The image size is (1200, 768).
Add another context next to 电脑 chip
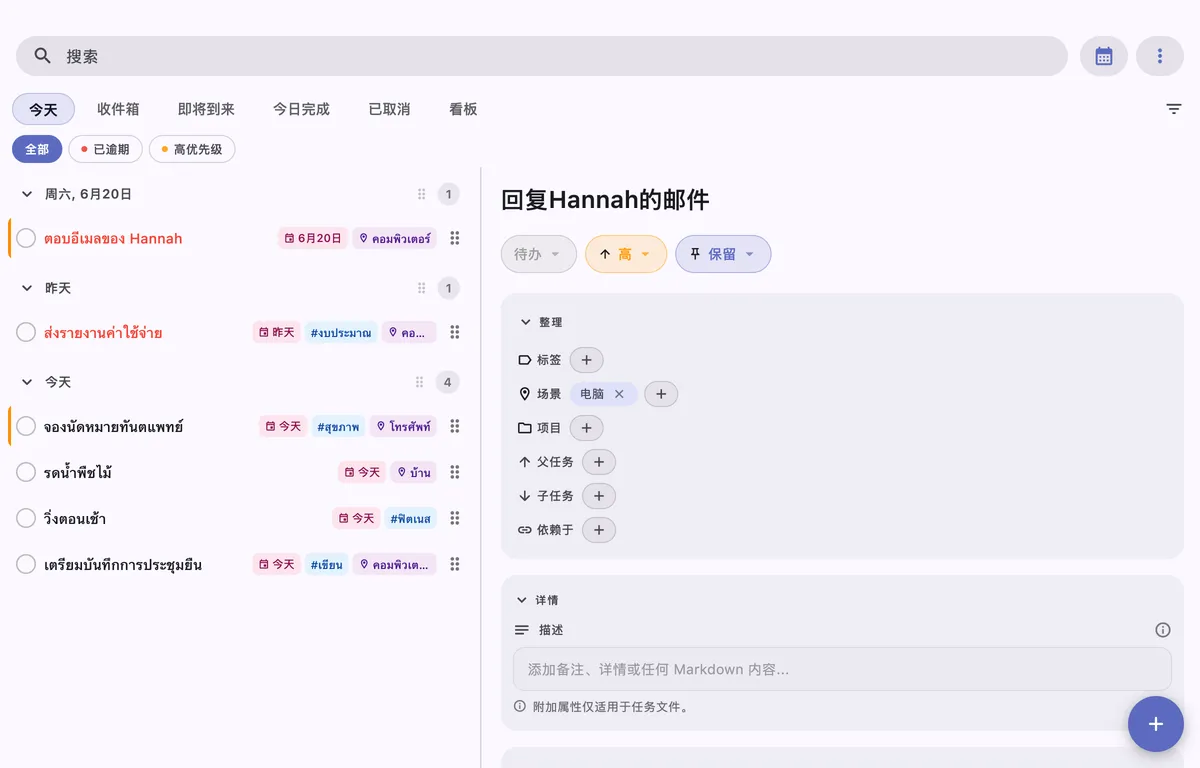click(661, 394)
